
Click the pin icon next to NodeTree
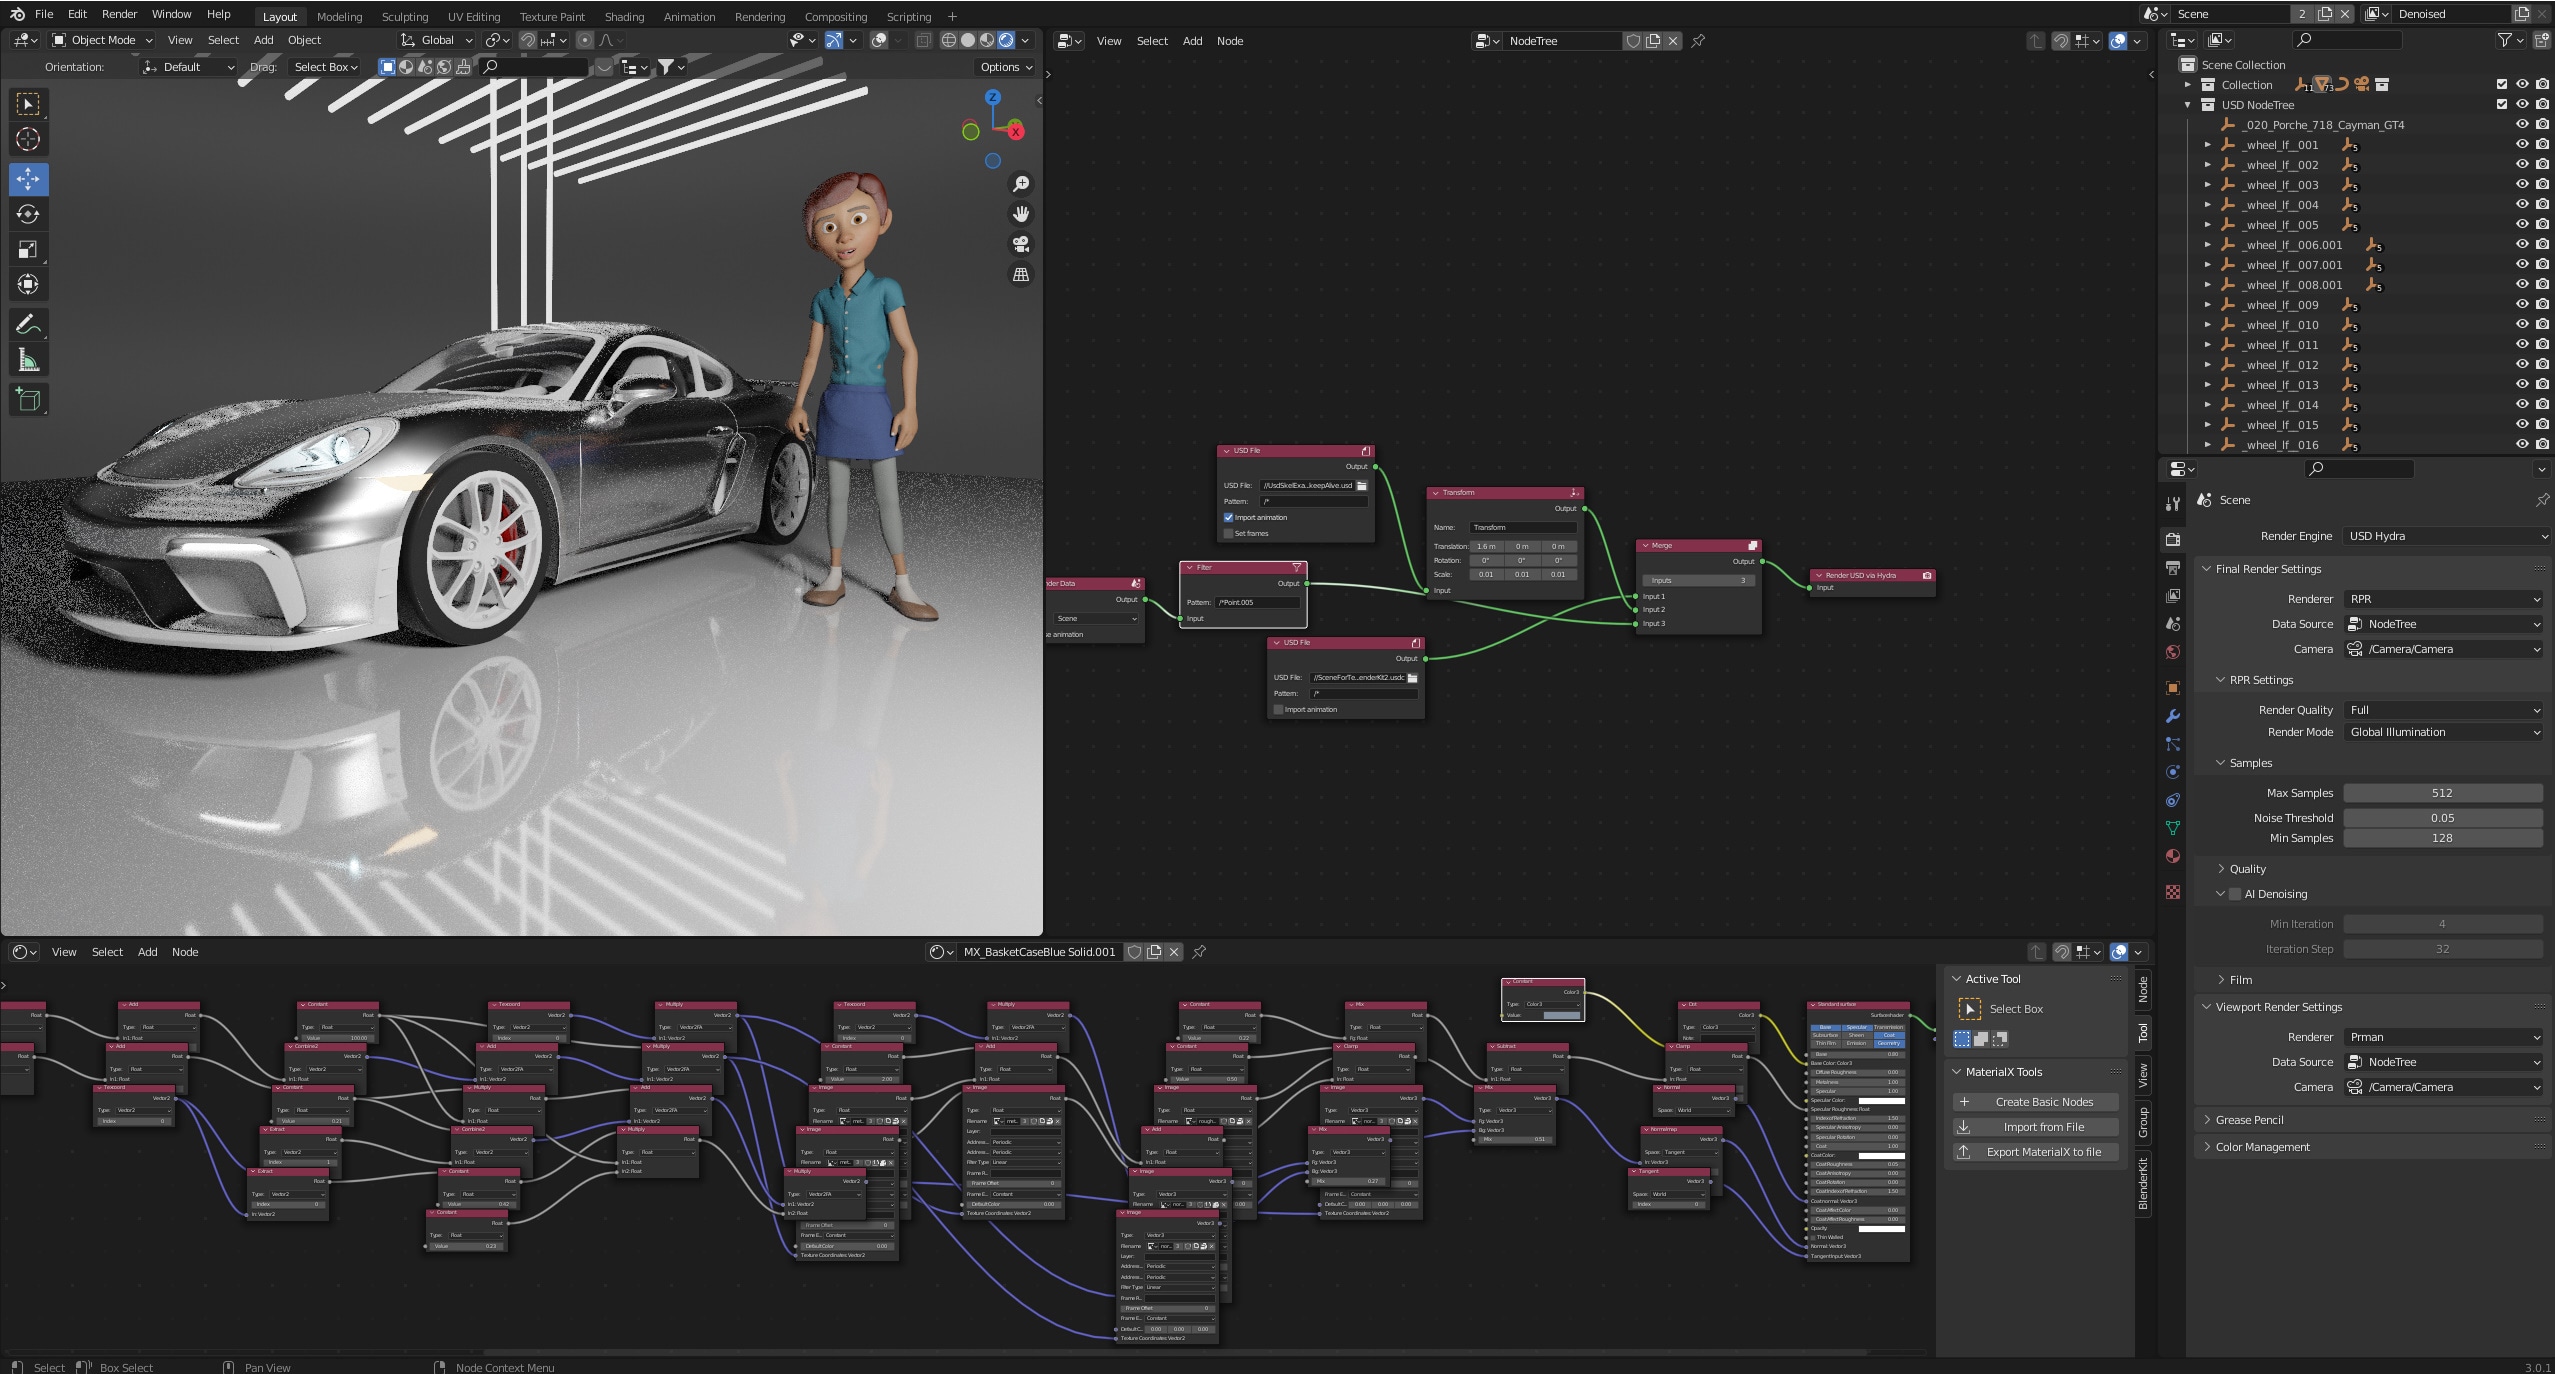(1698, 41)
